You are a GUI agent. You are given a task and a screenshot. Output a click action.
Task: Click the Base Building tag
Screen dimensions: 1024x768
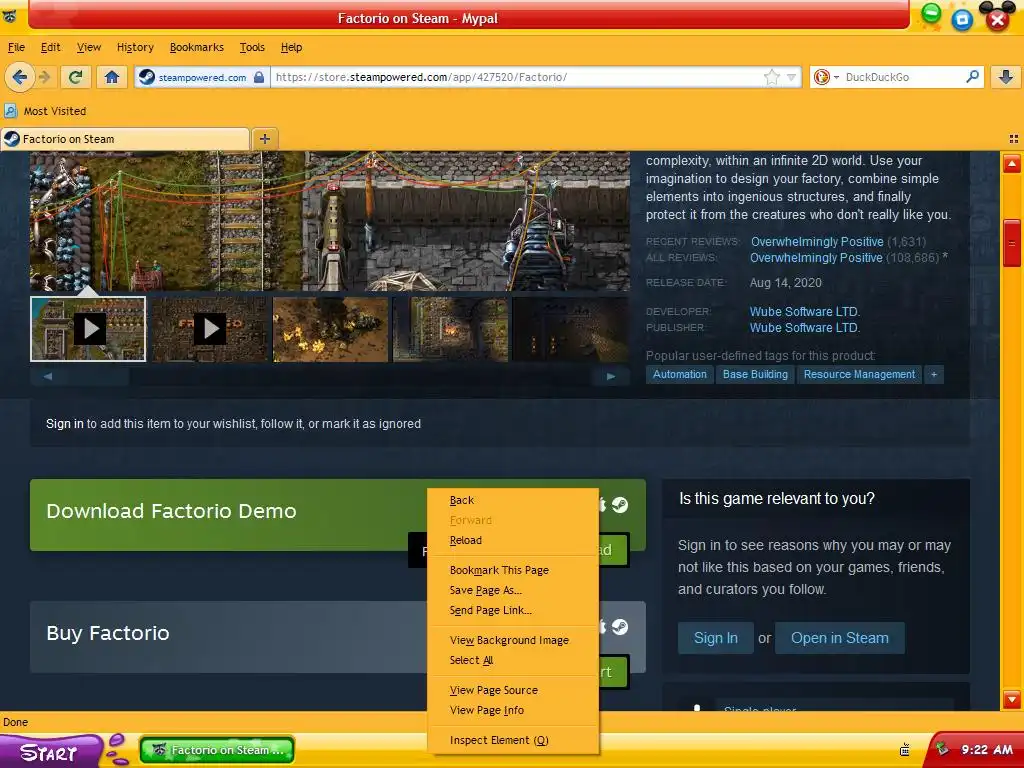[x=755, y=374]
